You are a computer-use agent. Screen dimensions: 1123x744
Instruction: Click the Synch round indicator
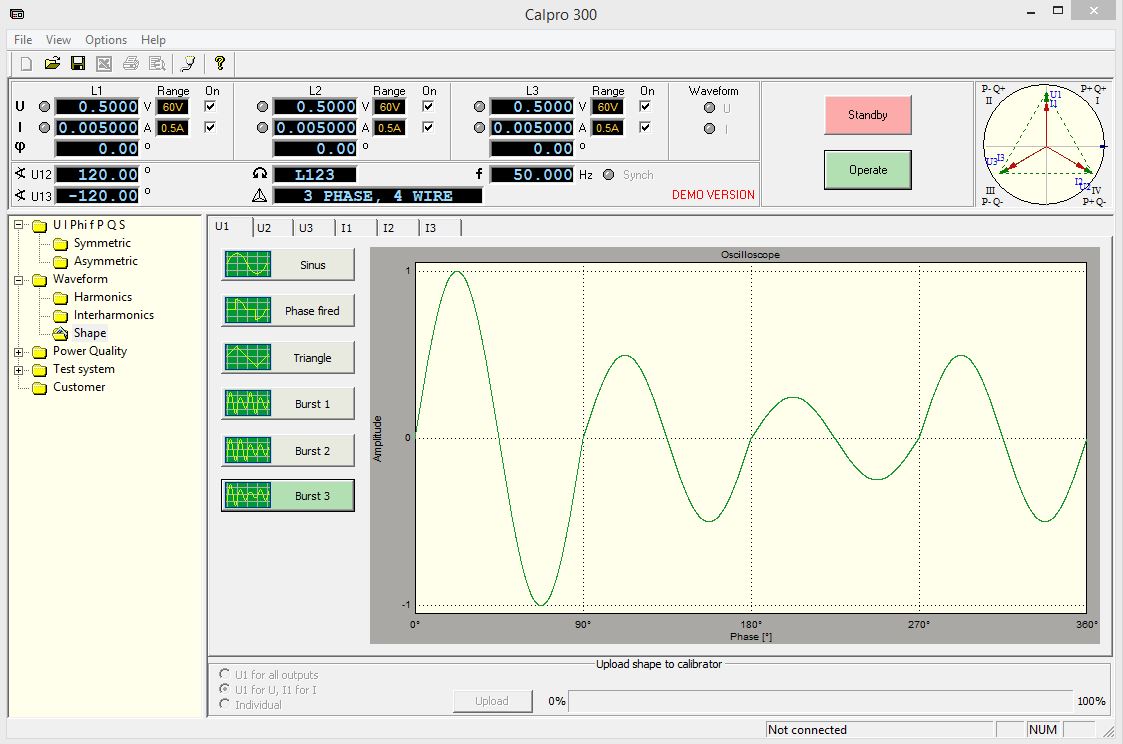608,175
